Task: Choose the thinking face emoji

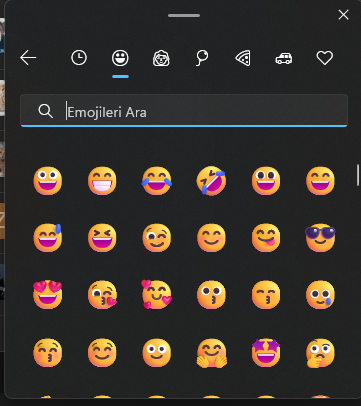Action: pyautogui.click(x=320, y=353)
